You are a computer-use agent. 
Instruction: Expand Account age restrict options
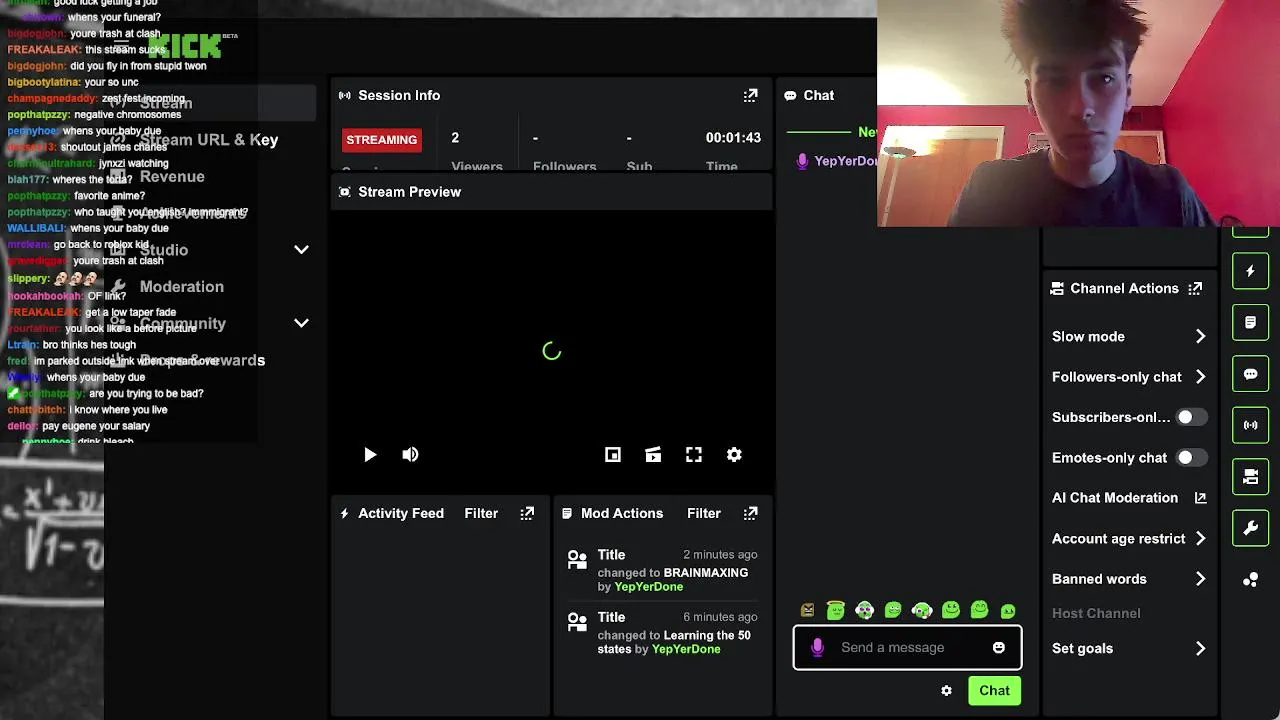(1200, 538)
